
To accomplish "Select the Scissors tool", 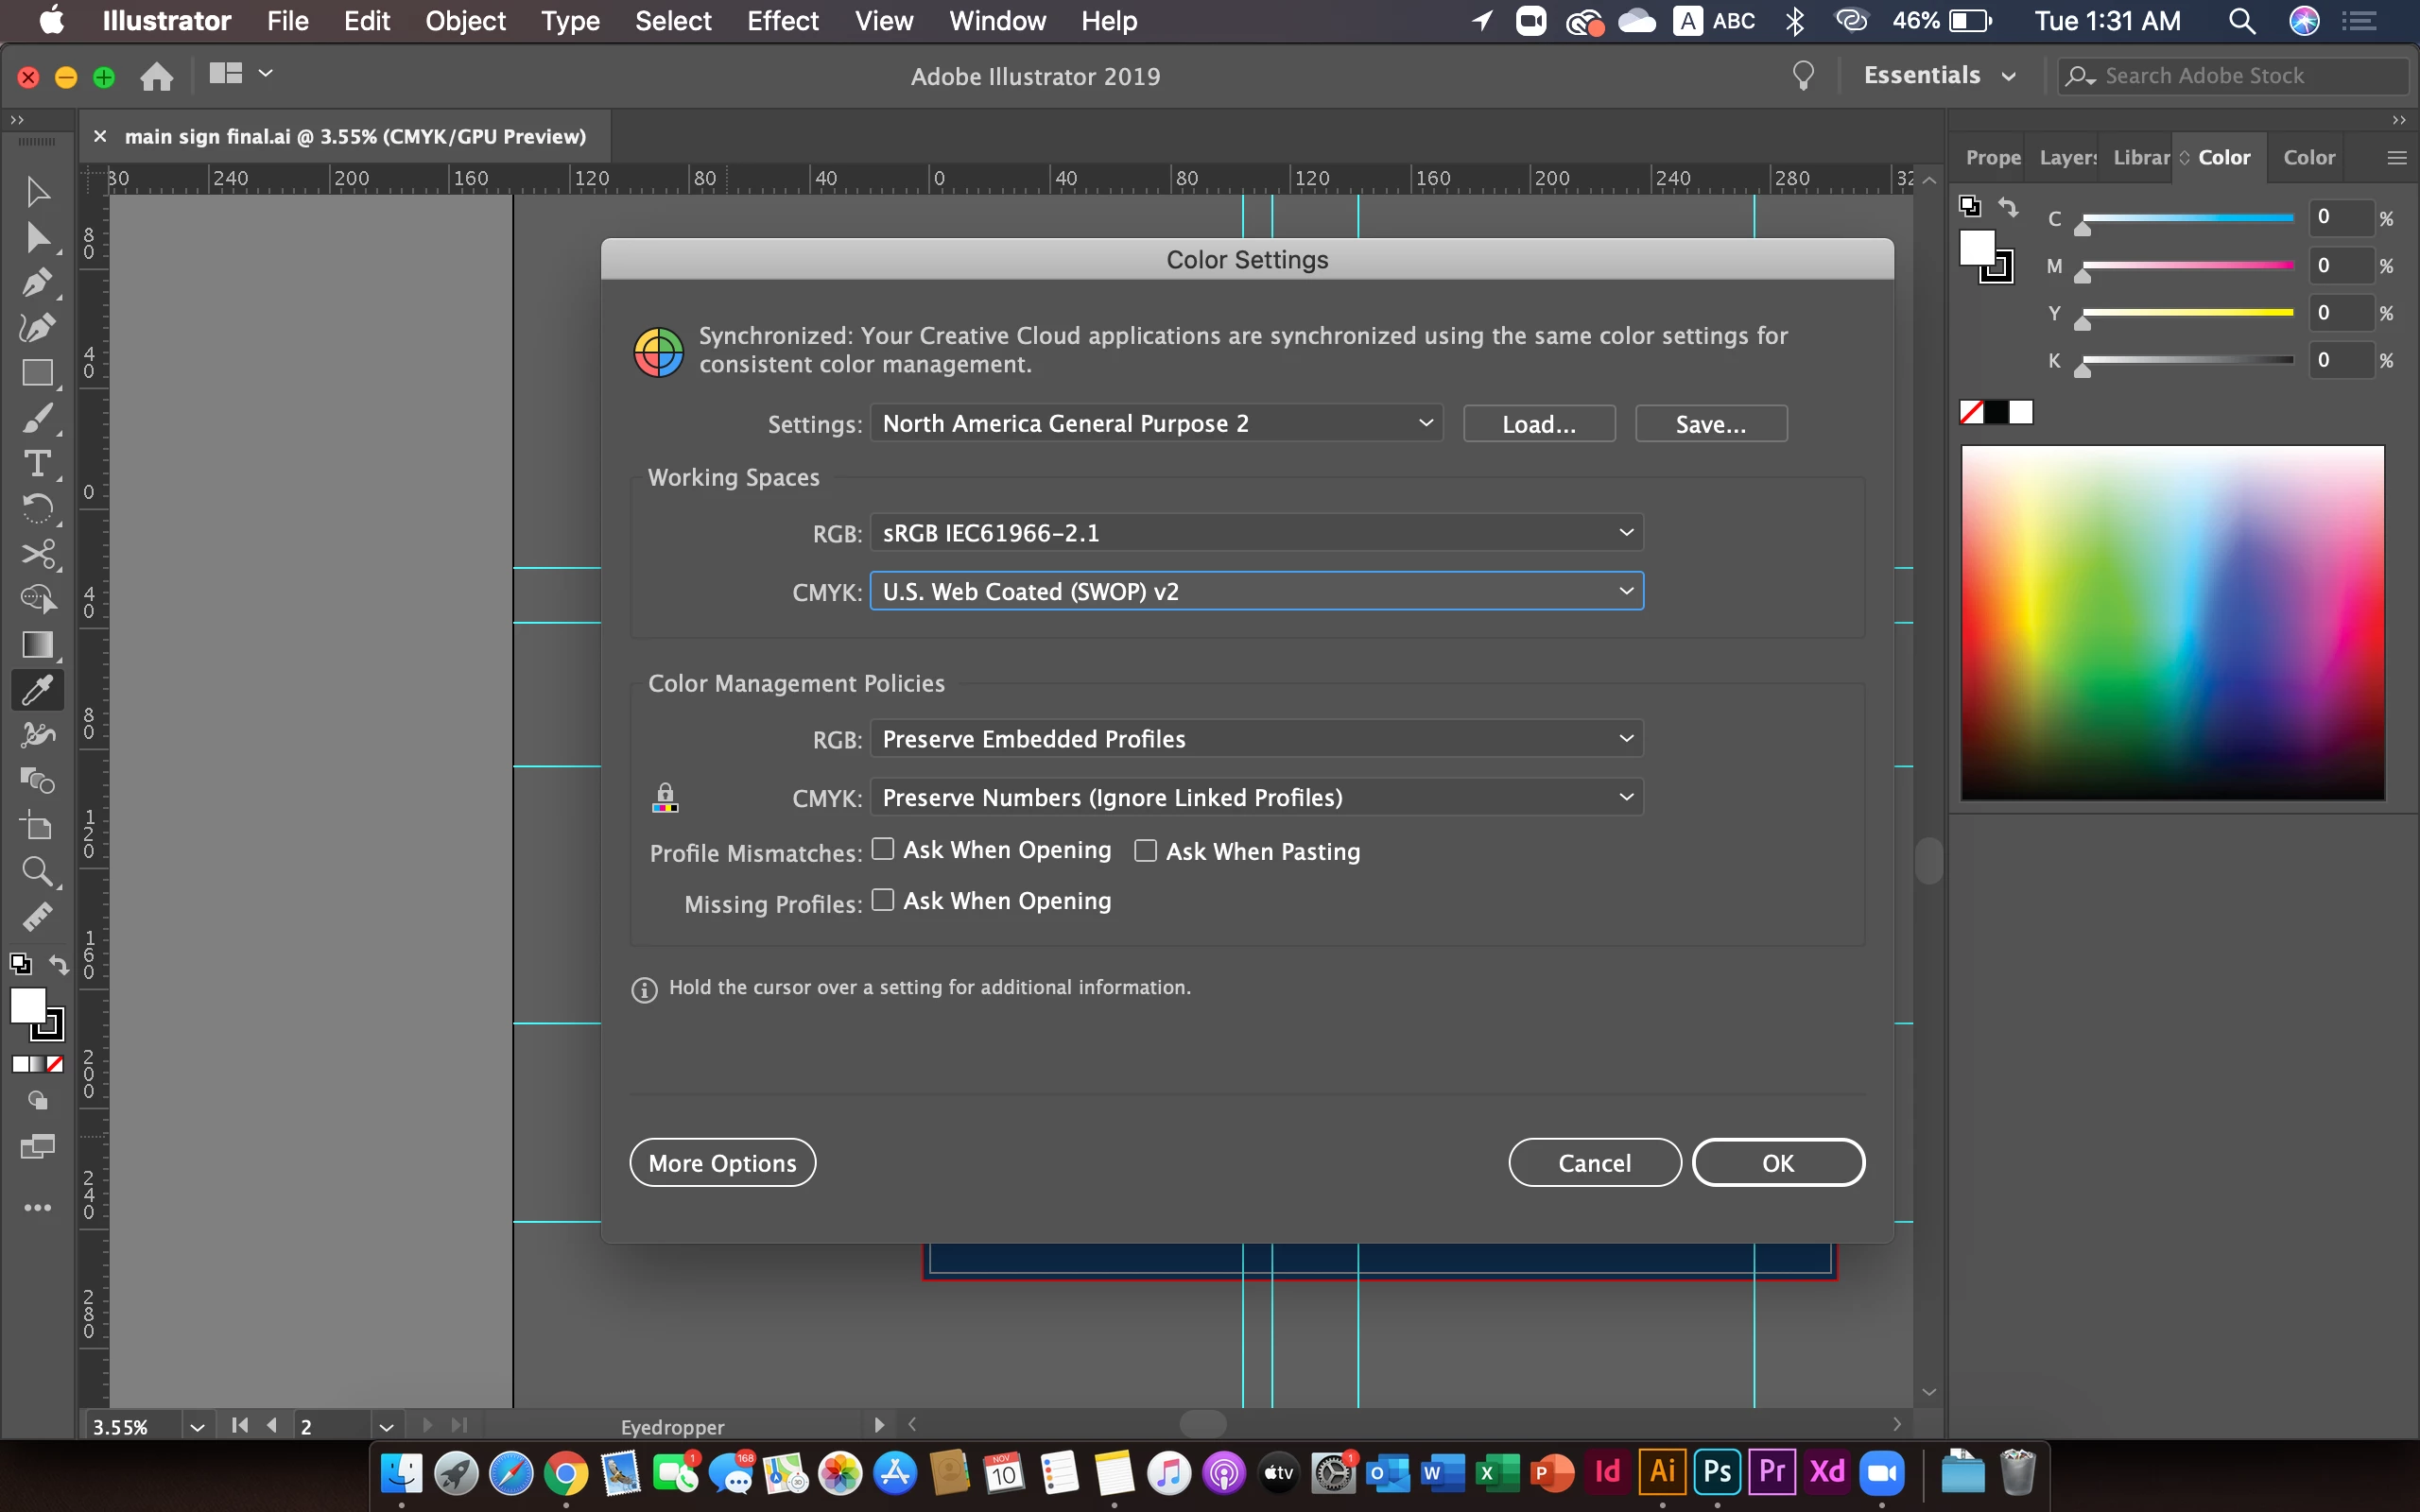I will (37, 554).
